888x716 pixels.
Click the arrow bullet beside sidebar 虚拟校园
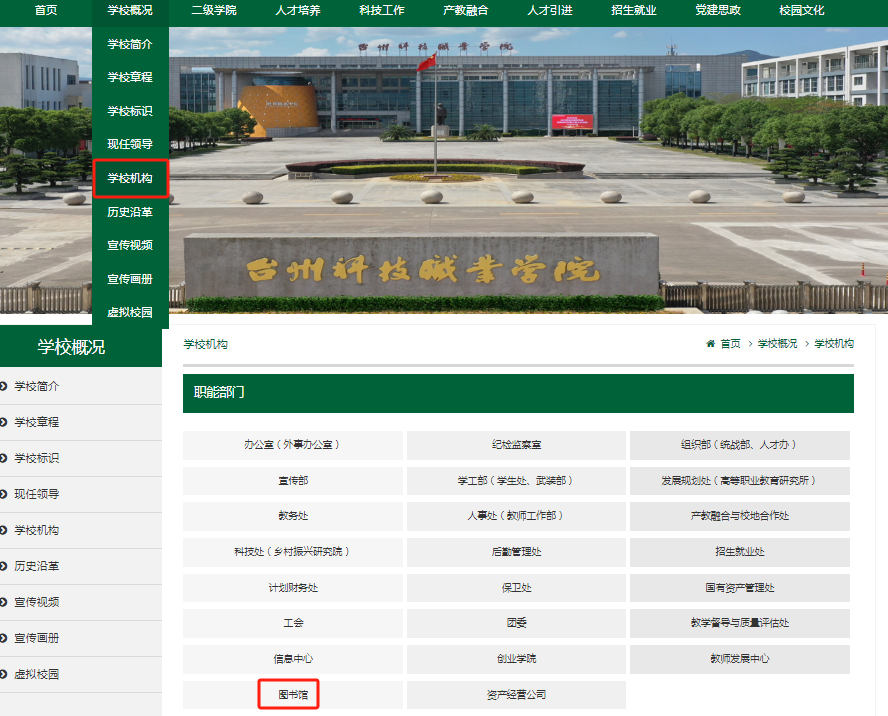point(3,674)
